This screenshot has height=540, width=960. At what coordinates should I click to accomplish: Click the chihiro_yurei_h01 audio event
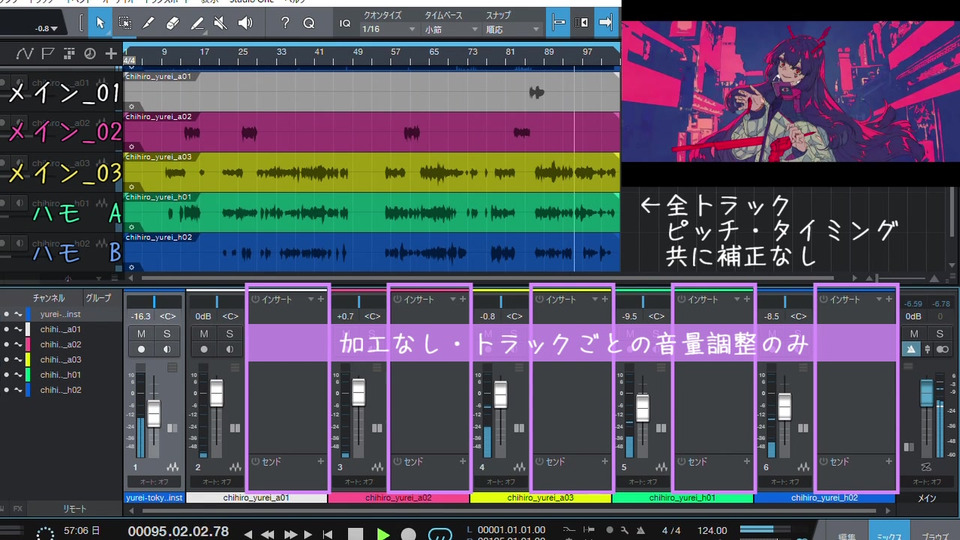coord(372,212)
